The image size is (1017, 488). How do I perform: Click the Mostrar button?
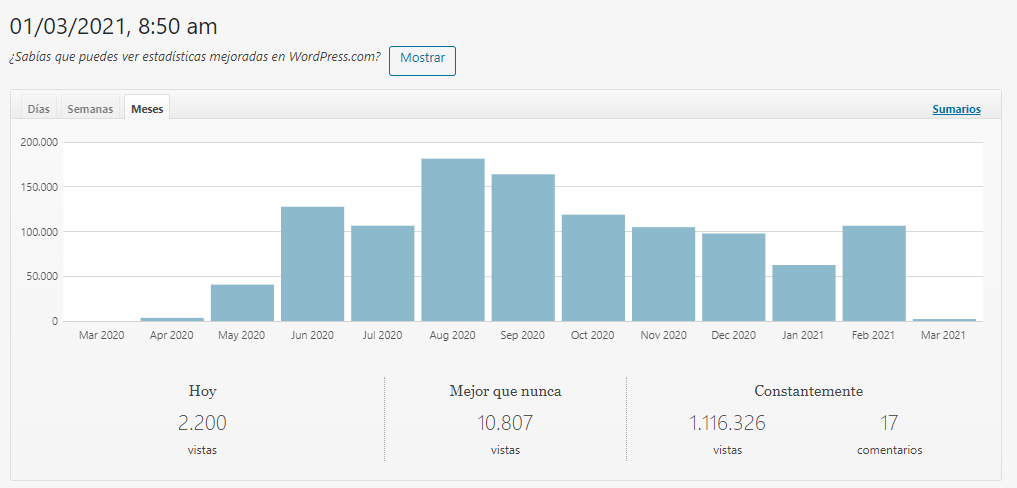(422, 59)
